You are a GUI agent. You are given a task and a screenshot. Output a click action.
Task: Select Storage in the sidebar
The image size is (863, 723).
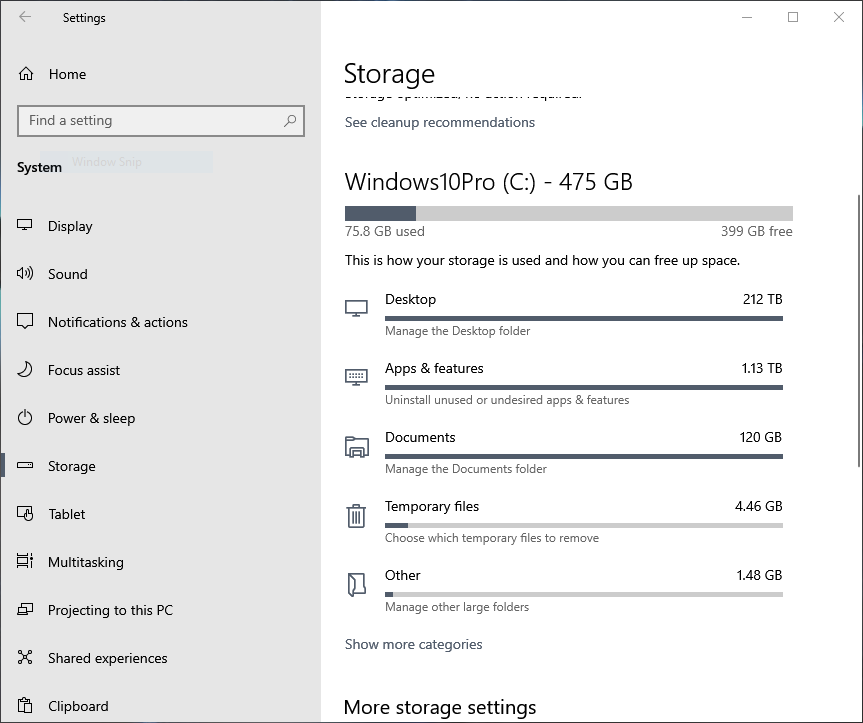tap(72, 466)
